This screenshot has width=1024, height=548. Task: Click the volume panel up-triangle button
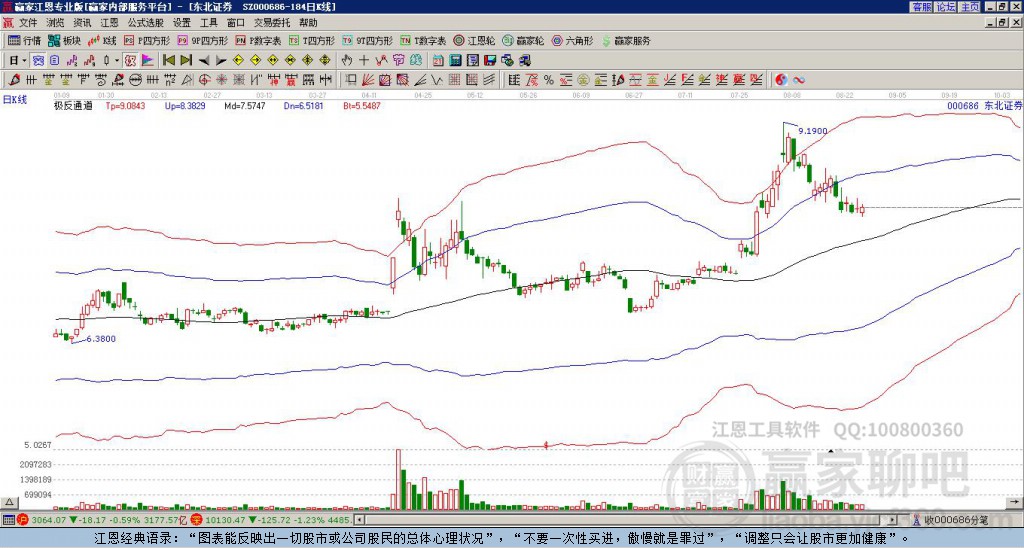[x=8, y=502]
